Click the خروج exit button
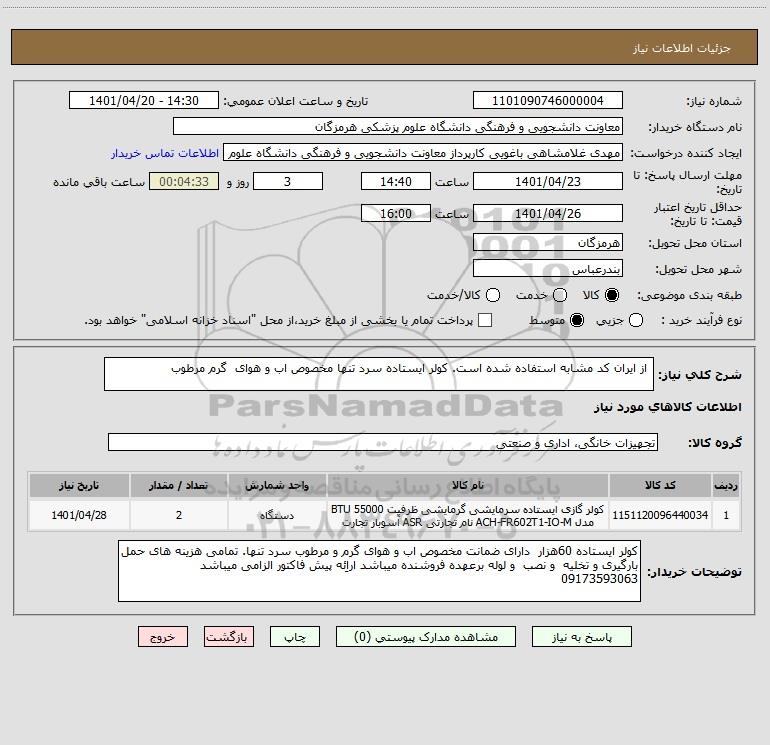This screenshot has width=770, height=745. point(163,637)
